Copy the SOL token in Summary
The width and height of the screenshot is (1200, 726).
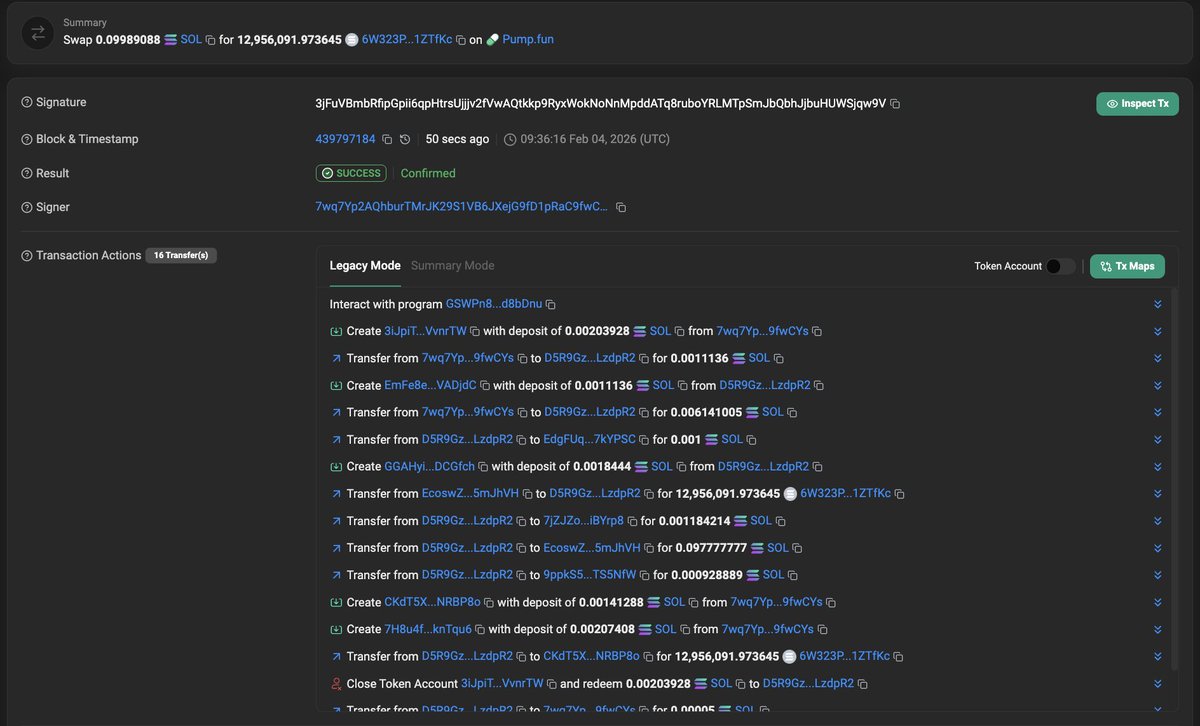point(210,40)
